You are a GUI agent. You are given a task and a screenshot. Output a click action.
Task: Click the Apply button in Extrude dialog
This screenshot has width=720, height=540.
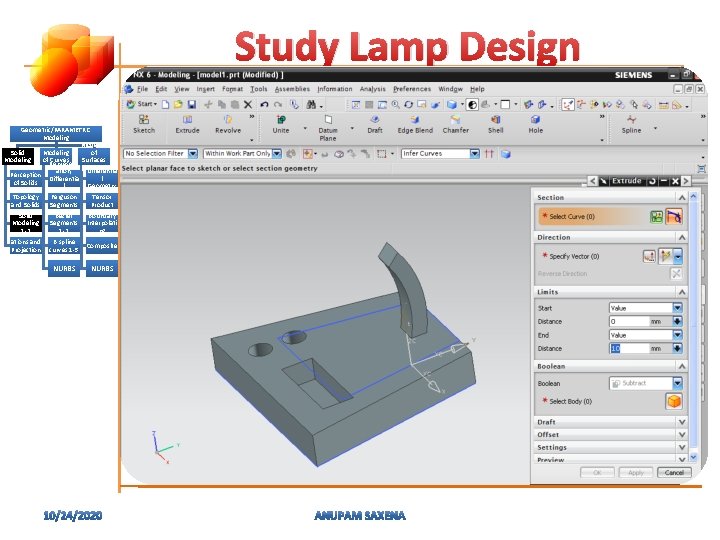636,472
